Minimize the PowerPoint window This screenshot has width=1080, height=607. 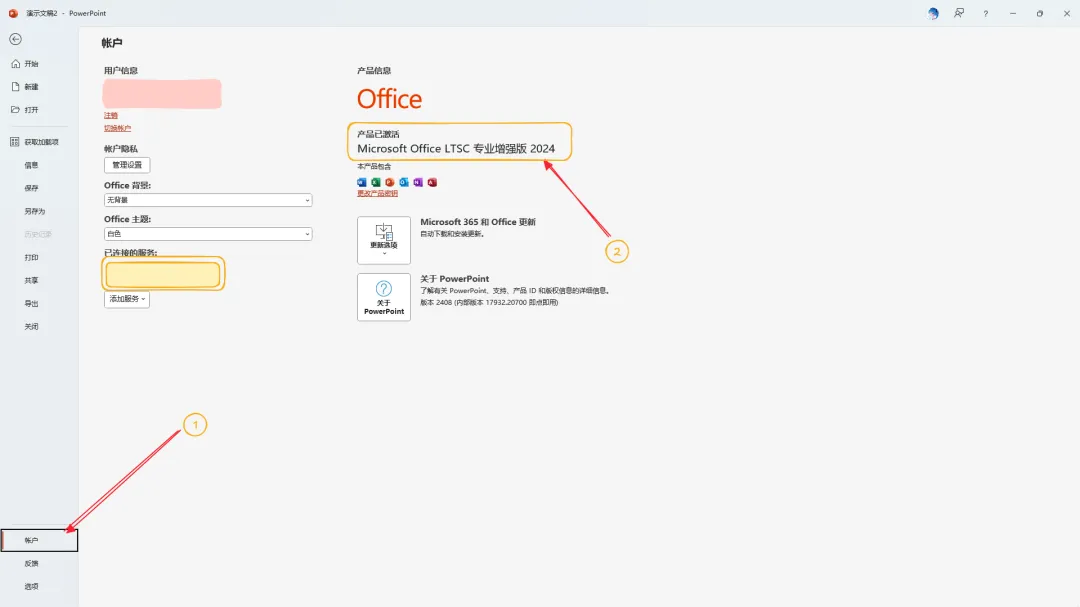[x=1012, y=13]
